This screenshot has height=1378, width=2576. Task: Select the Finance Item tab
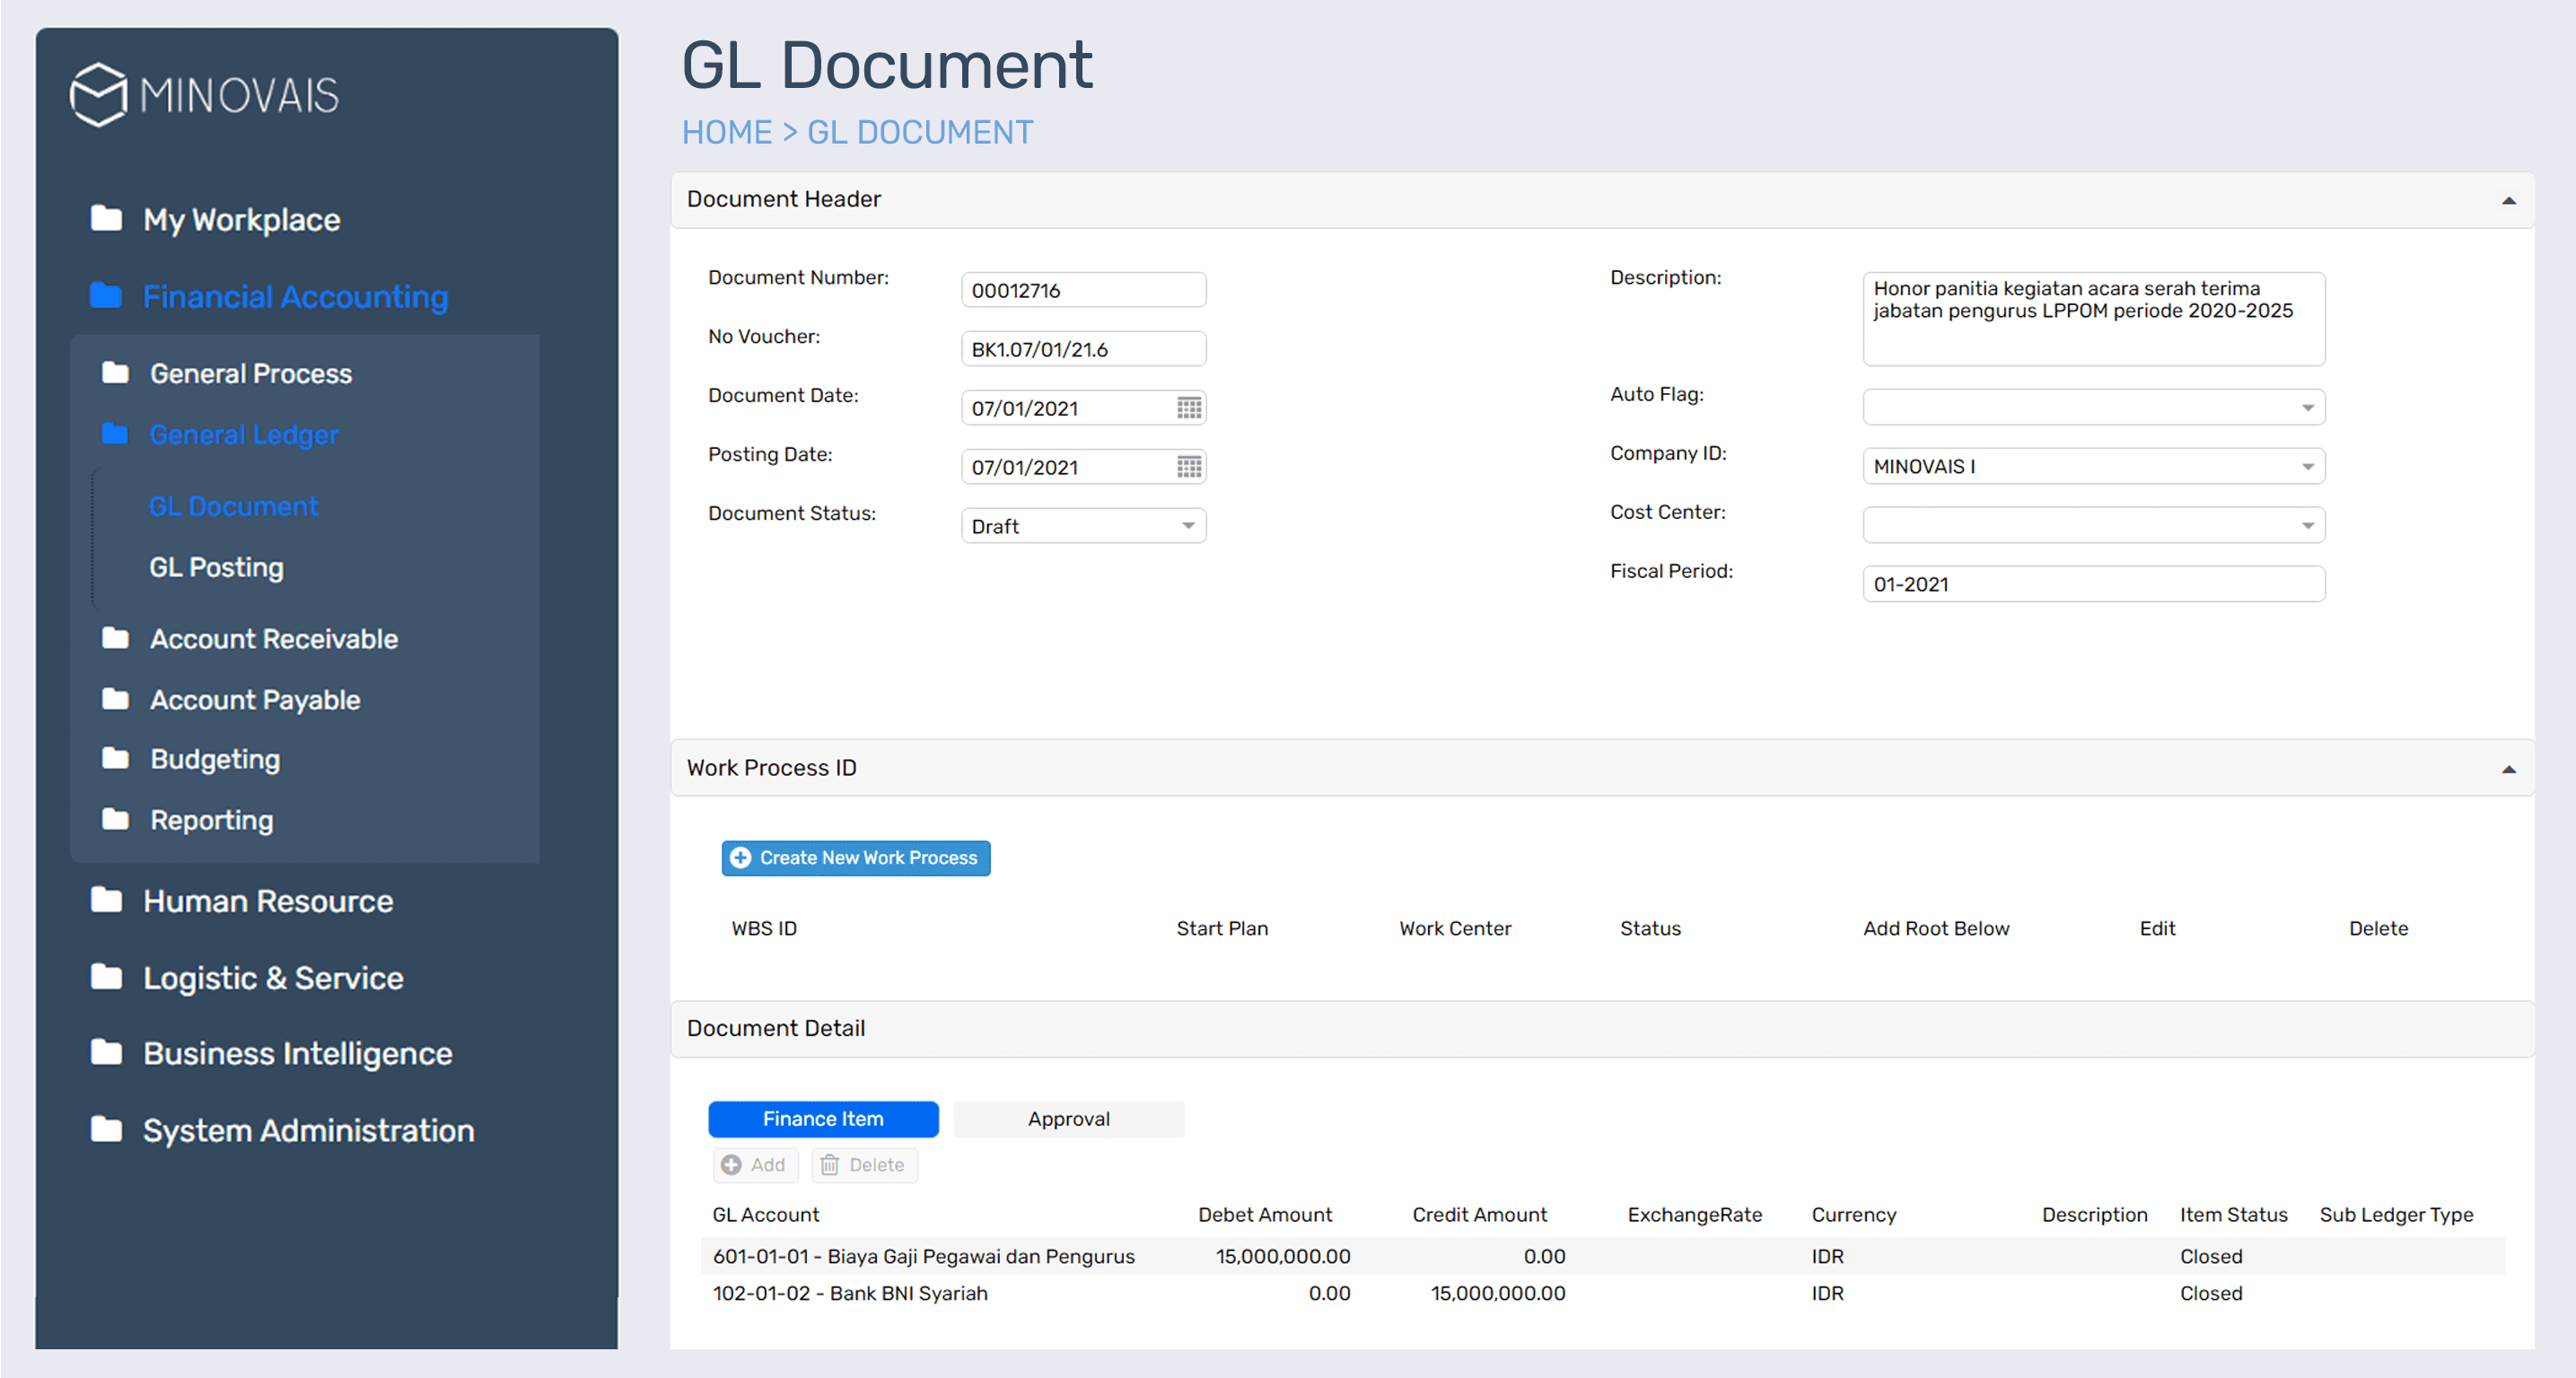tap(822, 1119)
